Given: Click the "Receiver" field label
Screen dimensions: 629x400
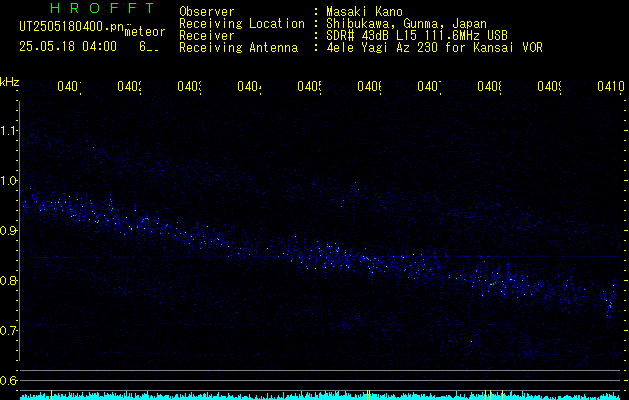Looking at the screenshot, I should tap(207, 36).
